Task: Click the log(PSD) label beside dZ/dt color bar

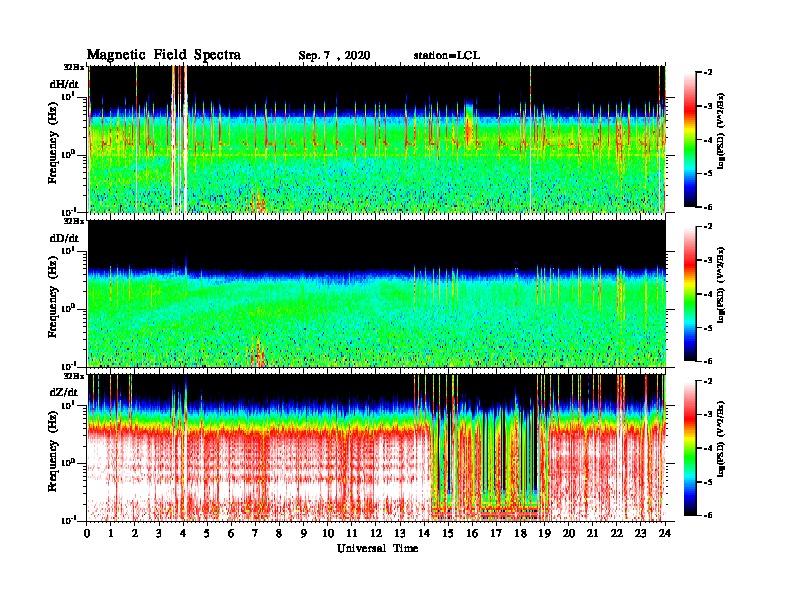Action: (x=721, y=439)
